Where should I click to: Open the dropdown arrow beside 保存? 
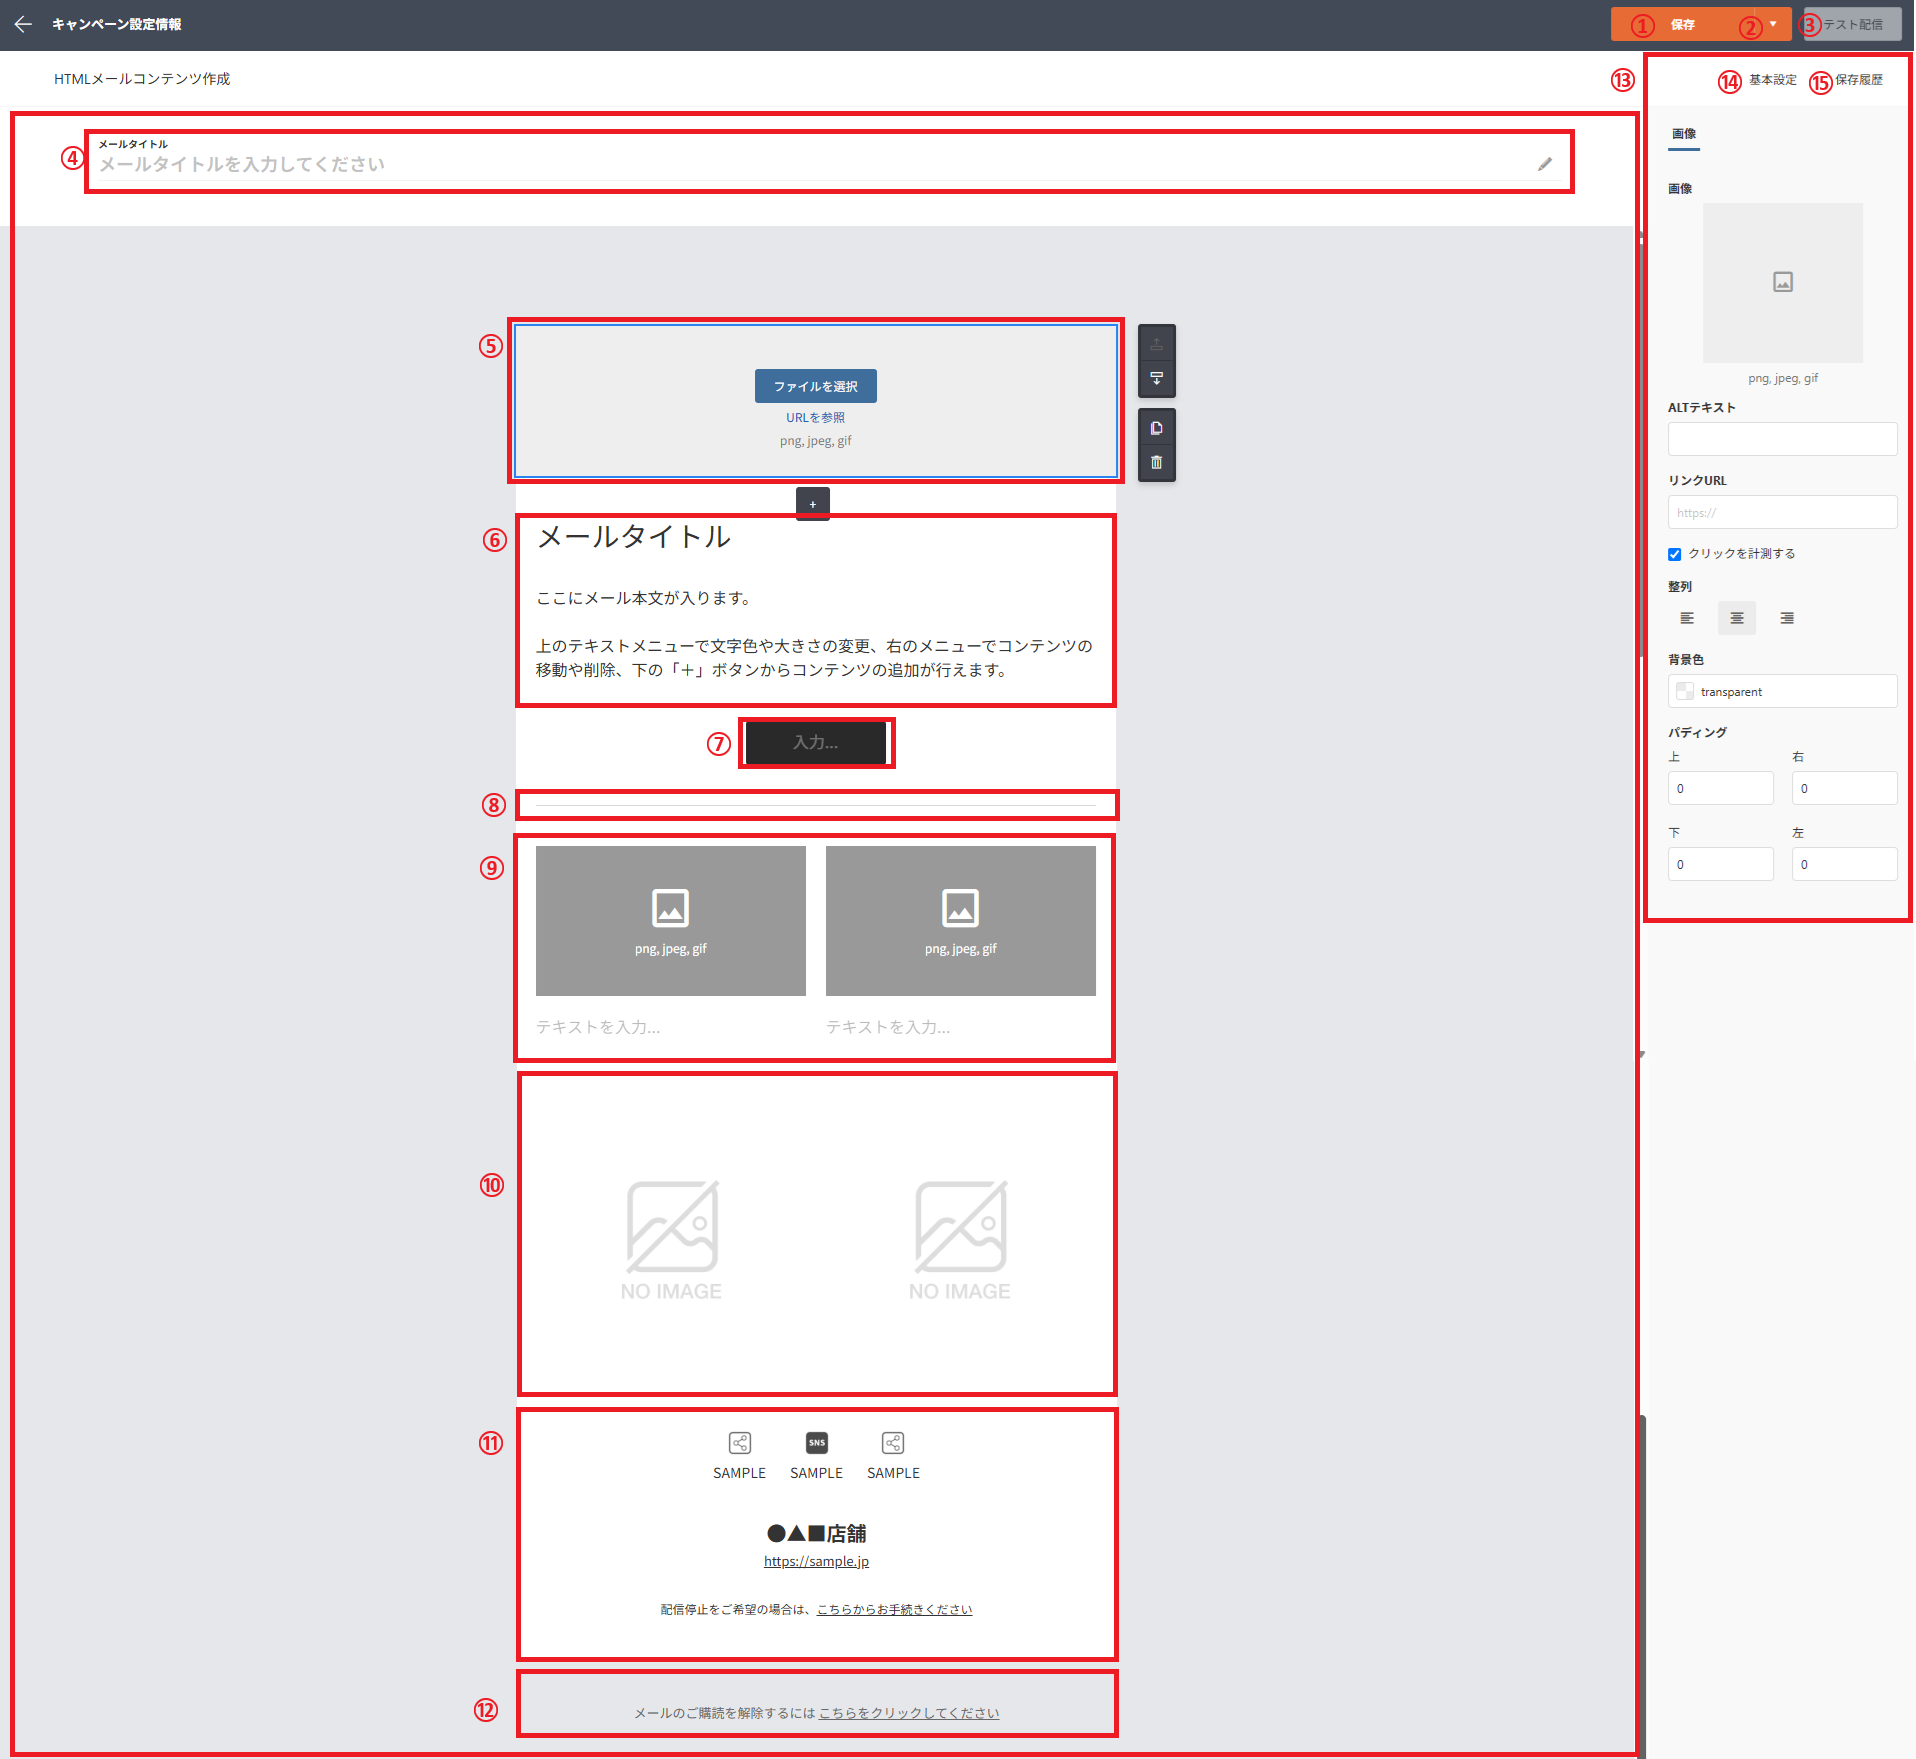pos(1773,24)
